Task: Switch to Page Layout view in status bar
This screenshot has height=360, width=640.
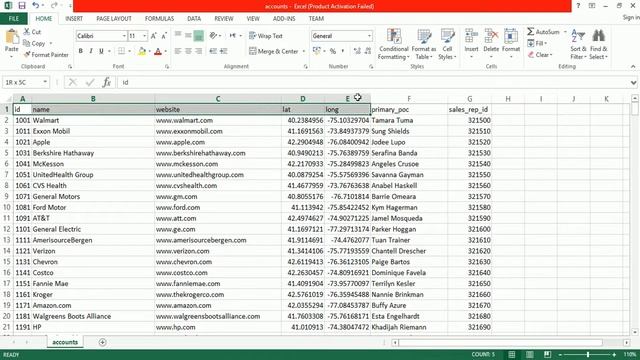Action: point(529,354)
